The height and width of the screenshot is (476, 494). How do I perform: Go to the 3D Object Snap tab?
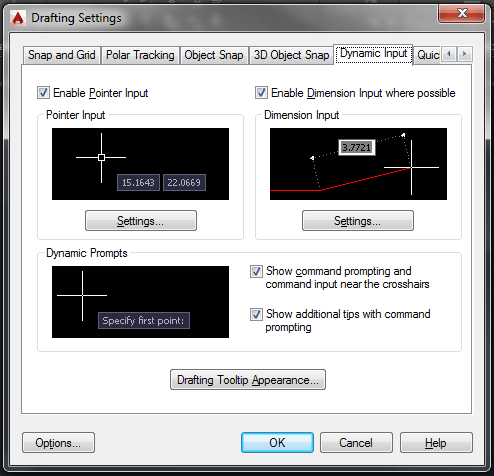(291, 55)
